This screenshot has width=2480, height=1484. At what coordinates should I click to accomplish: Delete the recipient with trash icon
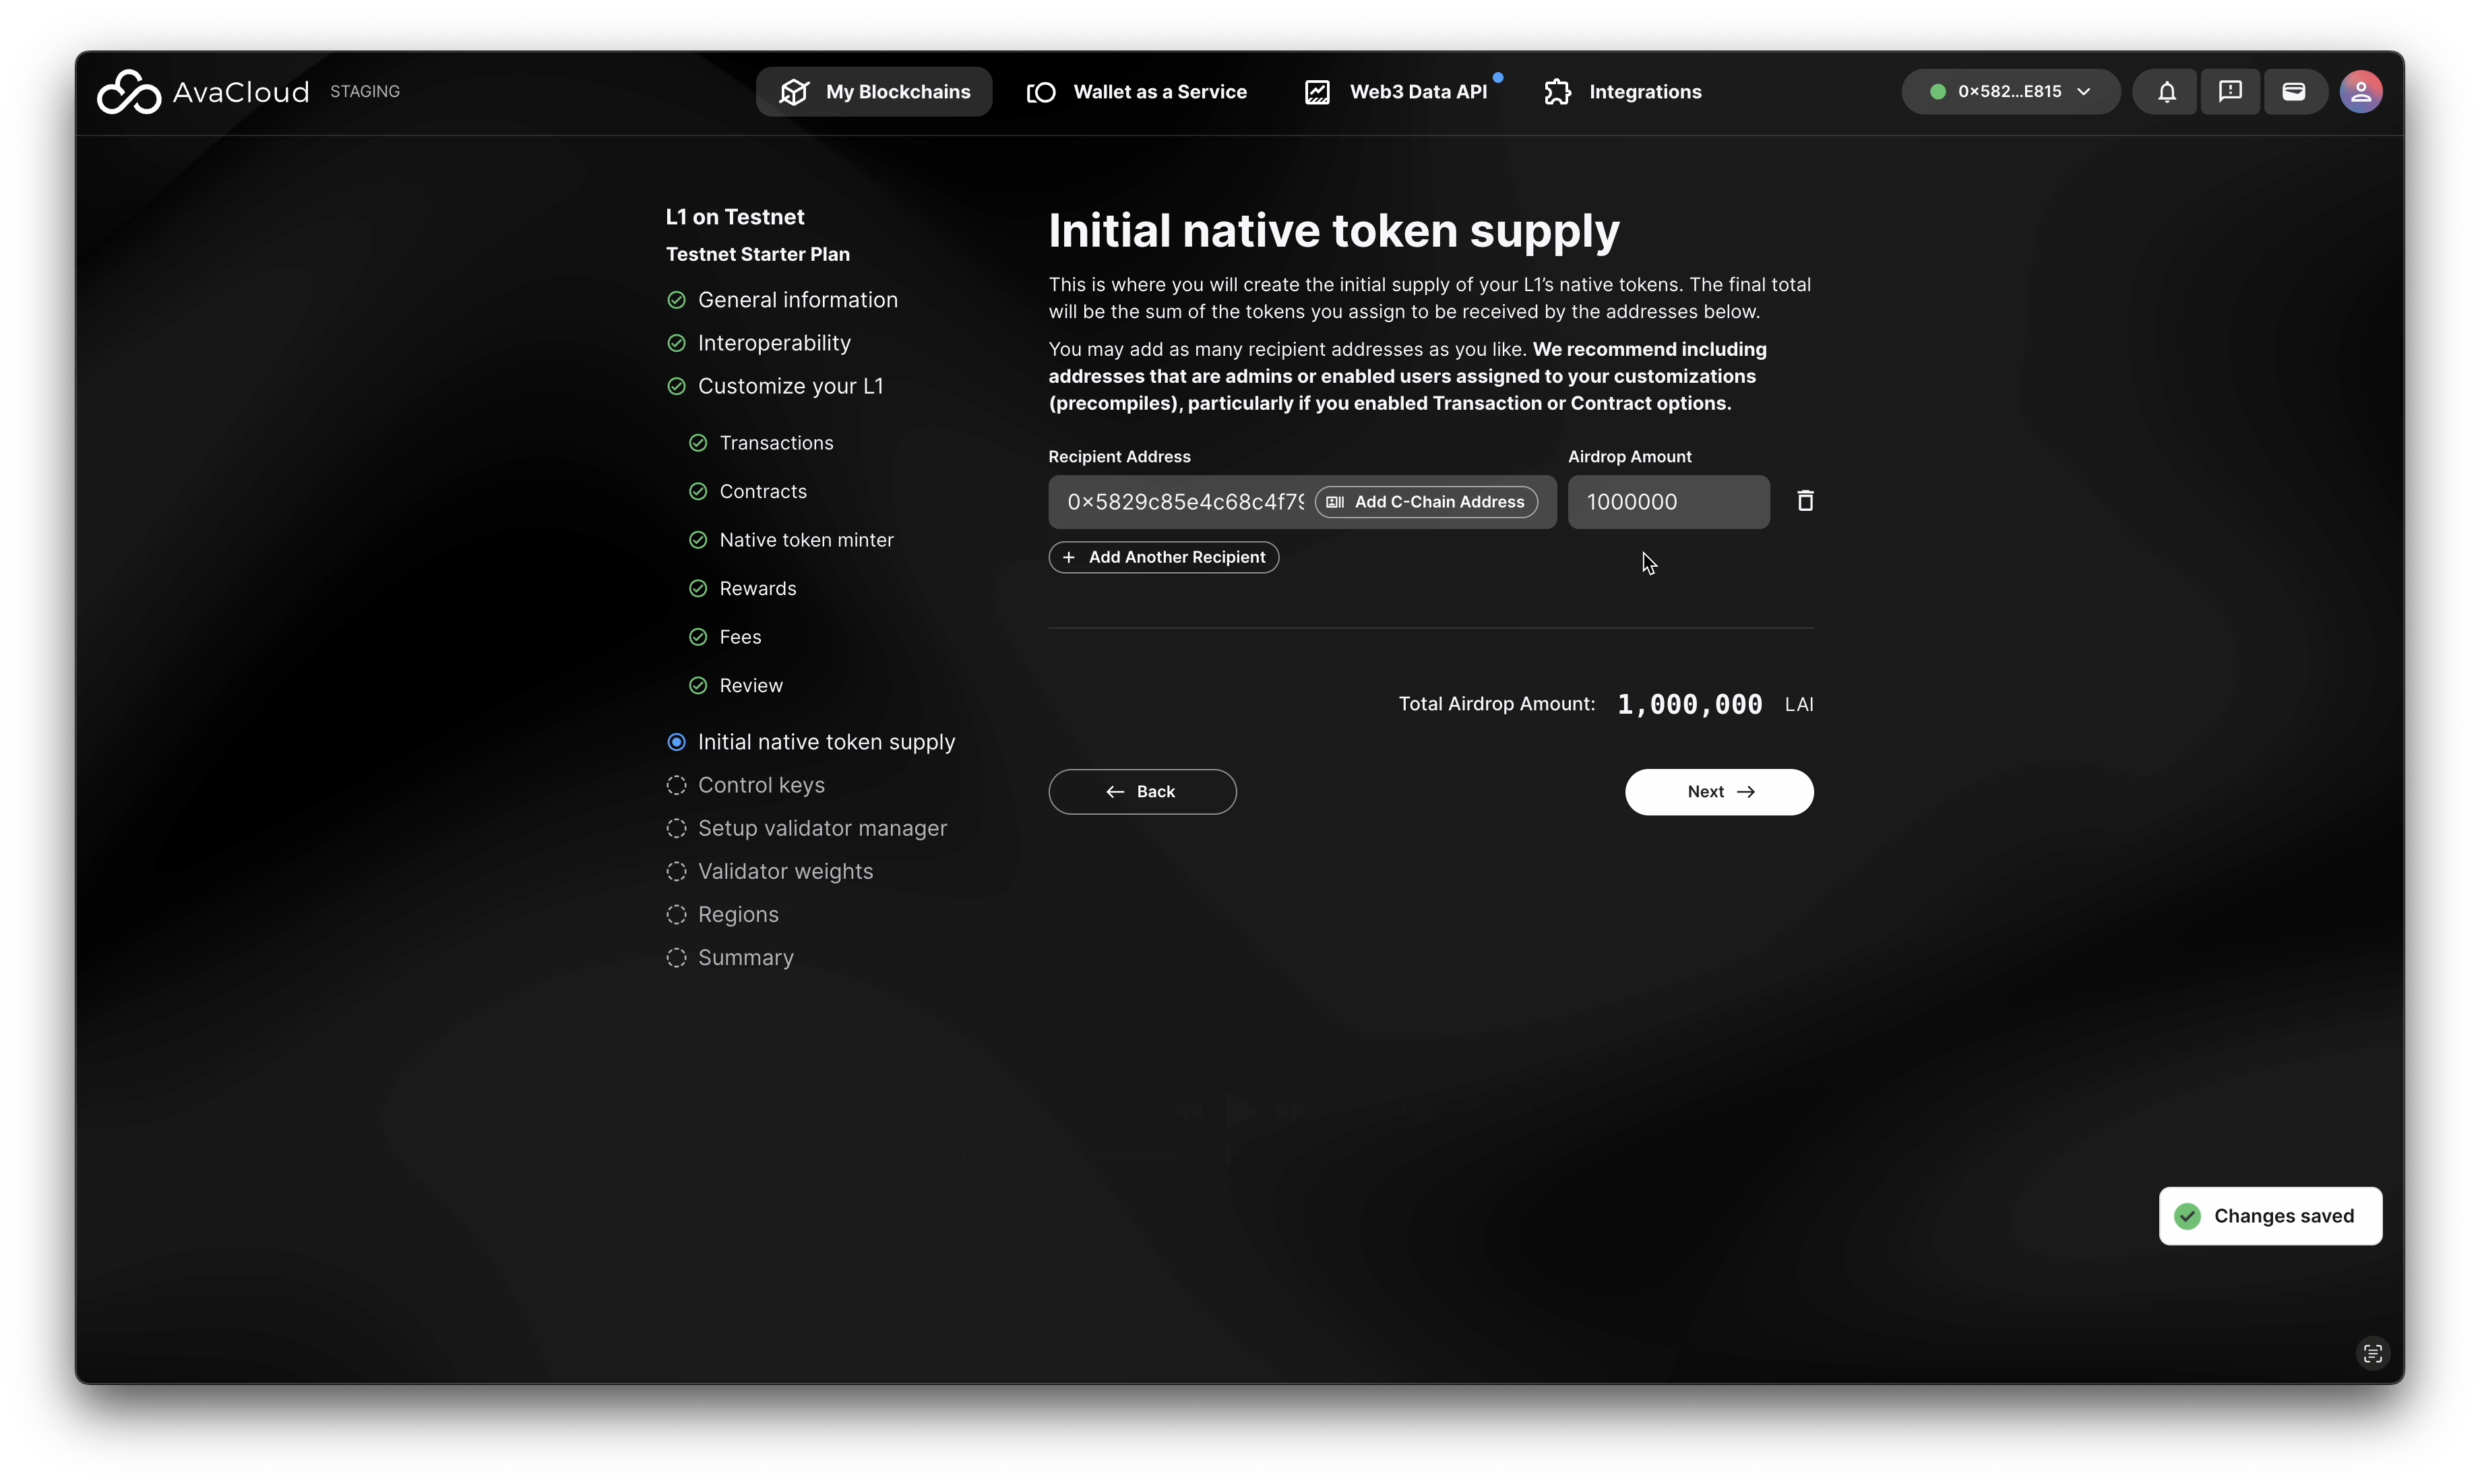coord(1805,501)
